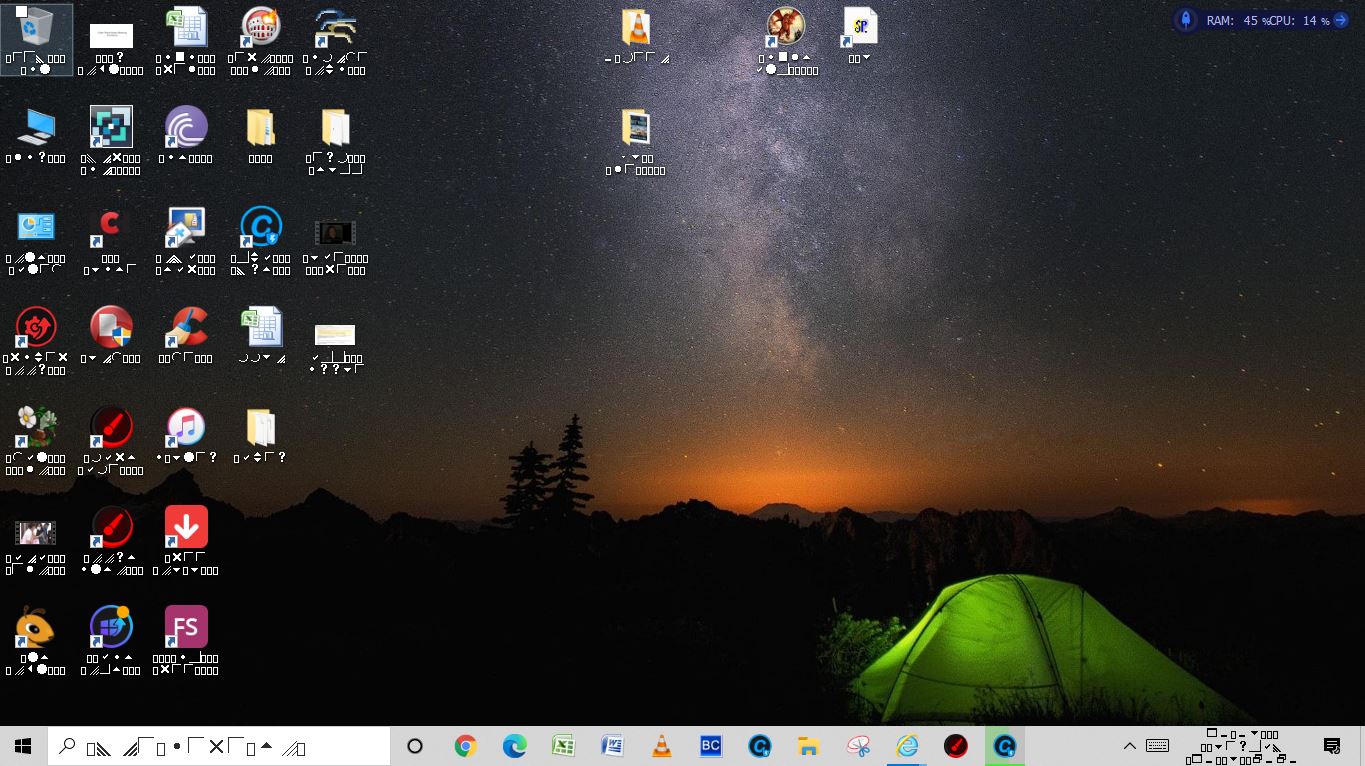Click the rocket icon on the RAM/CPU widget
The width and height of the screenshot is (1365, 766).
point(1186,20)
